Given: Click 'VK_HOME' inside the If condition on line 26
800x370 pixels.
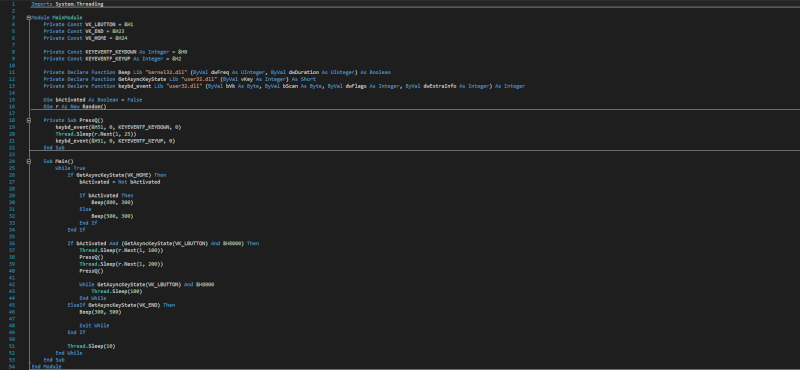Looking at the screenshot, I should click(137, 175).
